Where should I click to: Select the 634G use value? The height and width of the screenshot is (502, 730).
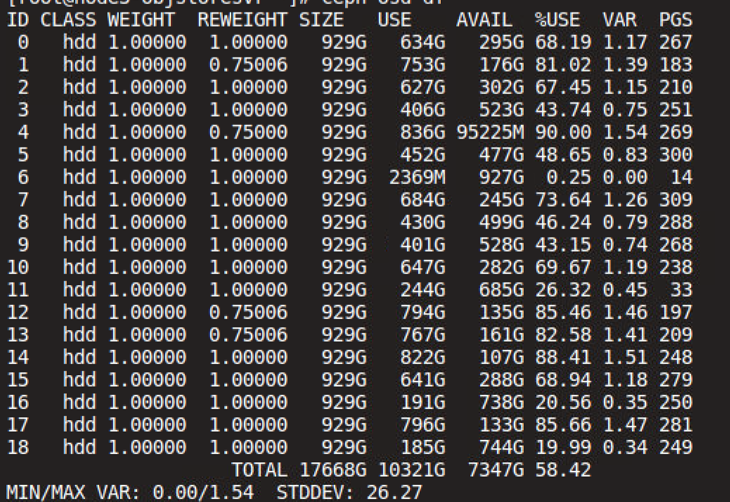coord(423,42)
